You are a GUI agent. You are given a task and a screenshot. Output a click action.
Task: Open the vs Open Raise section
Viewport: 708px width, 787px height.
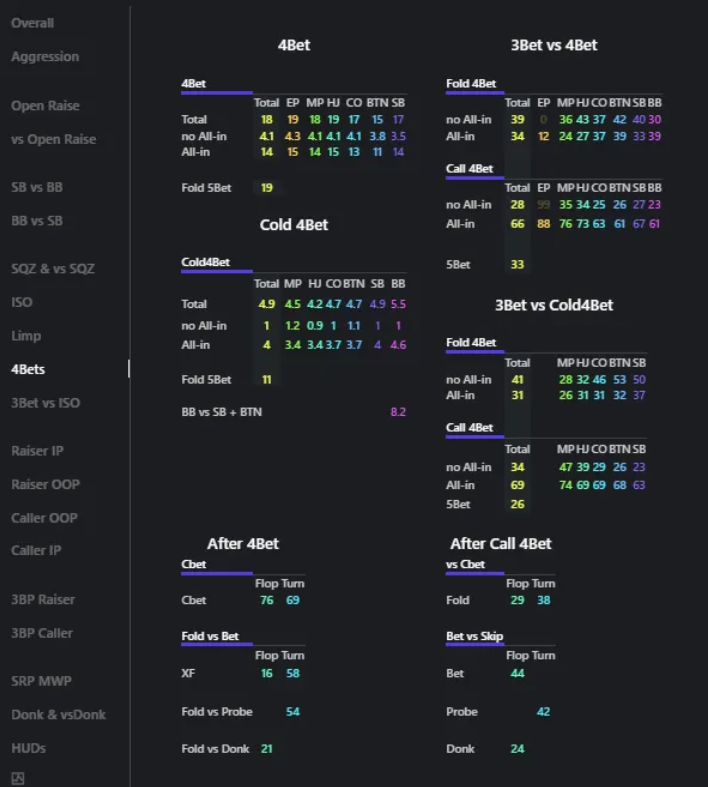(54, 139)
